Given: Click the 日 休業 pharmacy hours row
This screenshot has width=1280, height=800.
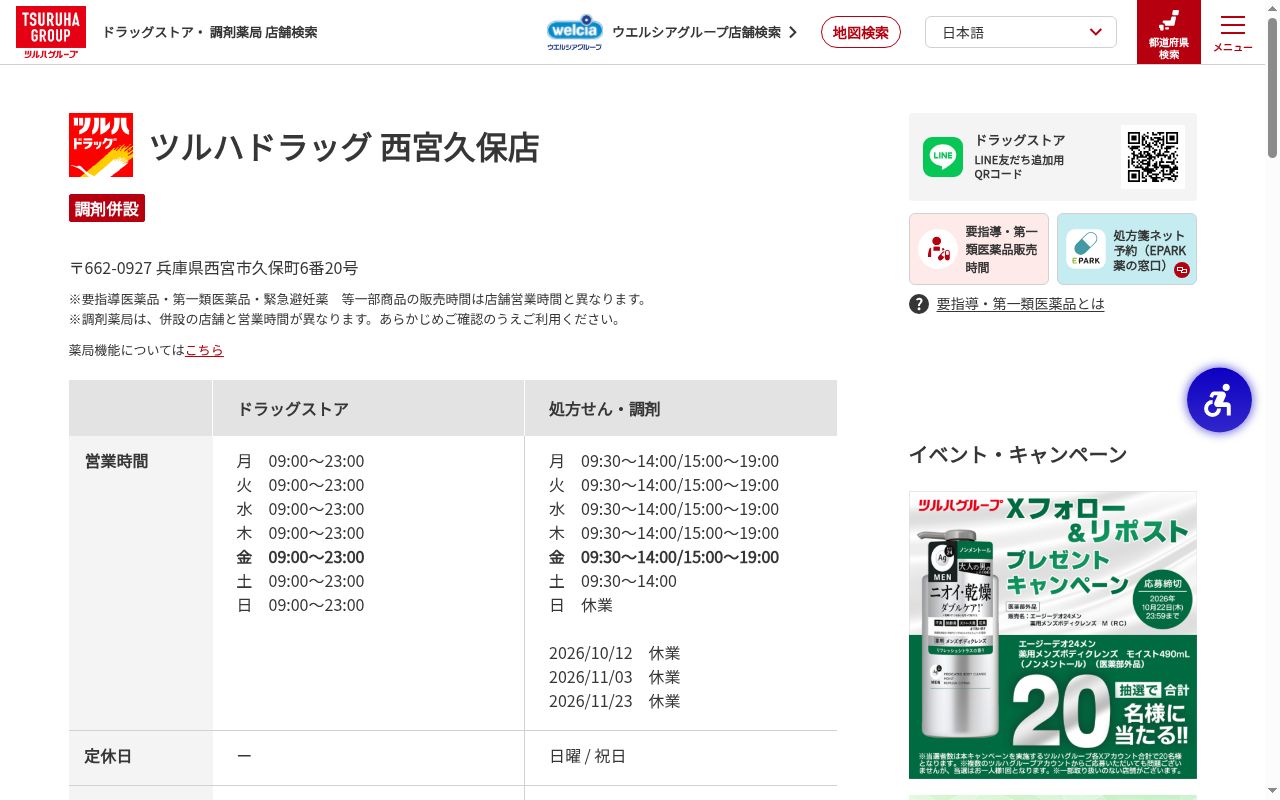Looking at the screenshot, I should pos(580,605).
